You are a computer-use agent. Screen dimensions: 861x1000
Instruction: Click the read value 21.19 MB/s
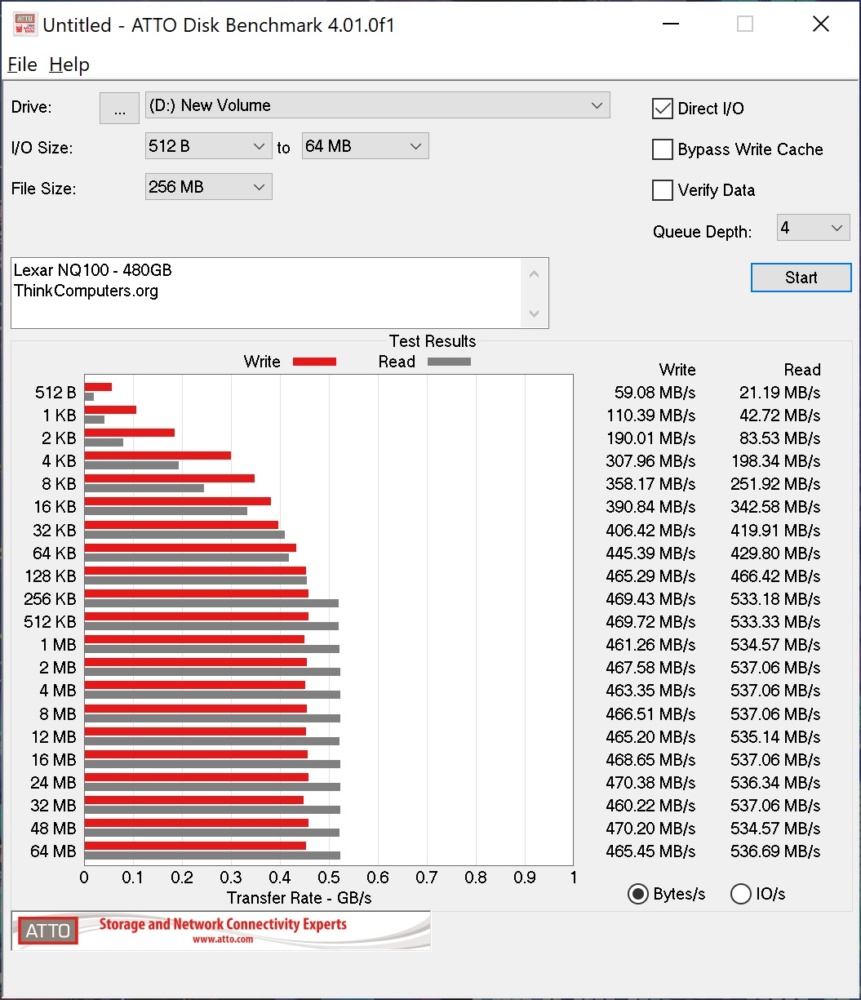pyautogui.click(x=779, y=392)
